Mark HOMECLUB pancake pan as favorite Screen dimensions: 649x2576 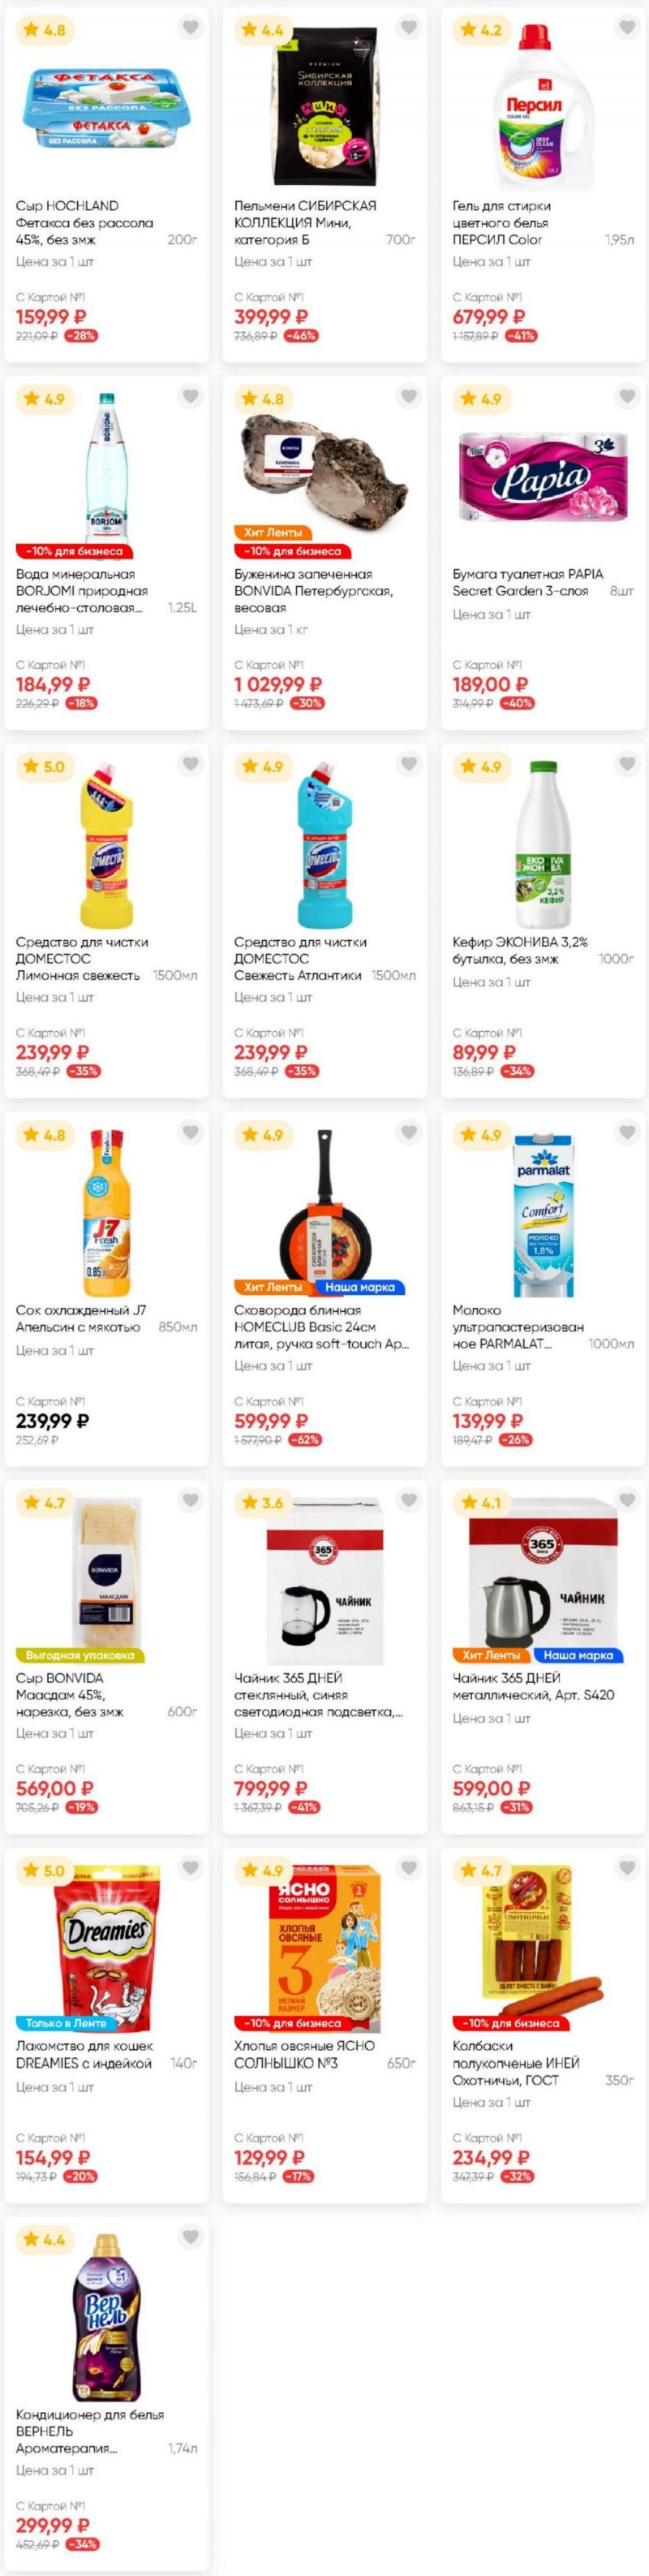[409, 1132]
